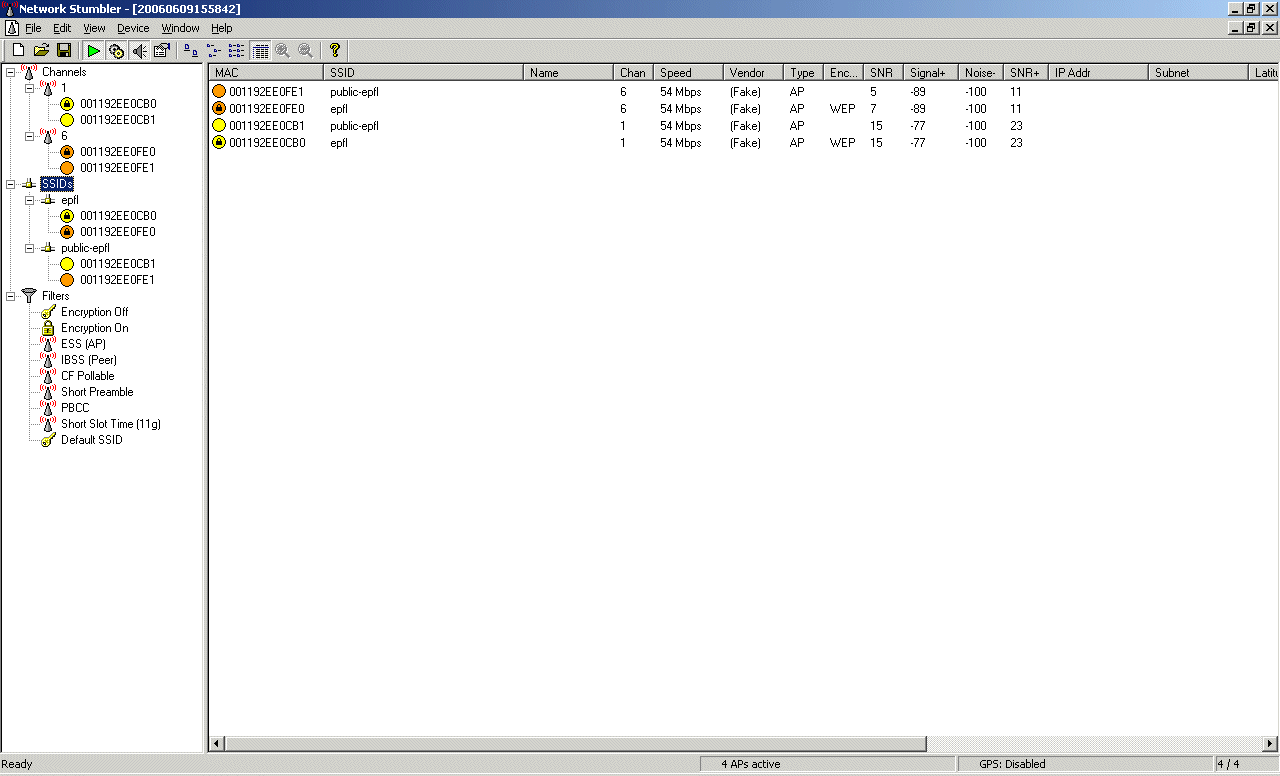
Task: Select 001192EE0CB1 under public-epfl SSID
Action: (x=118, y=264)
